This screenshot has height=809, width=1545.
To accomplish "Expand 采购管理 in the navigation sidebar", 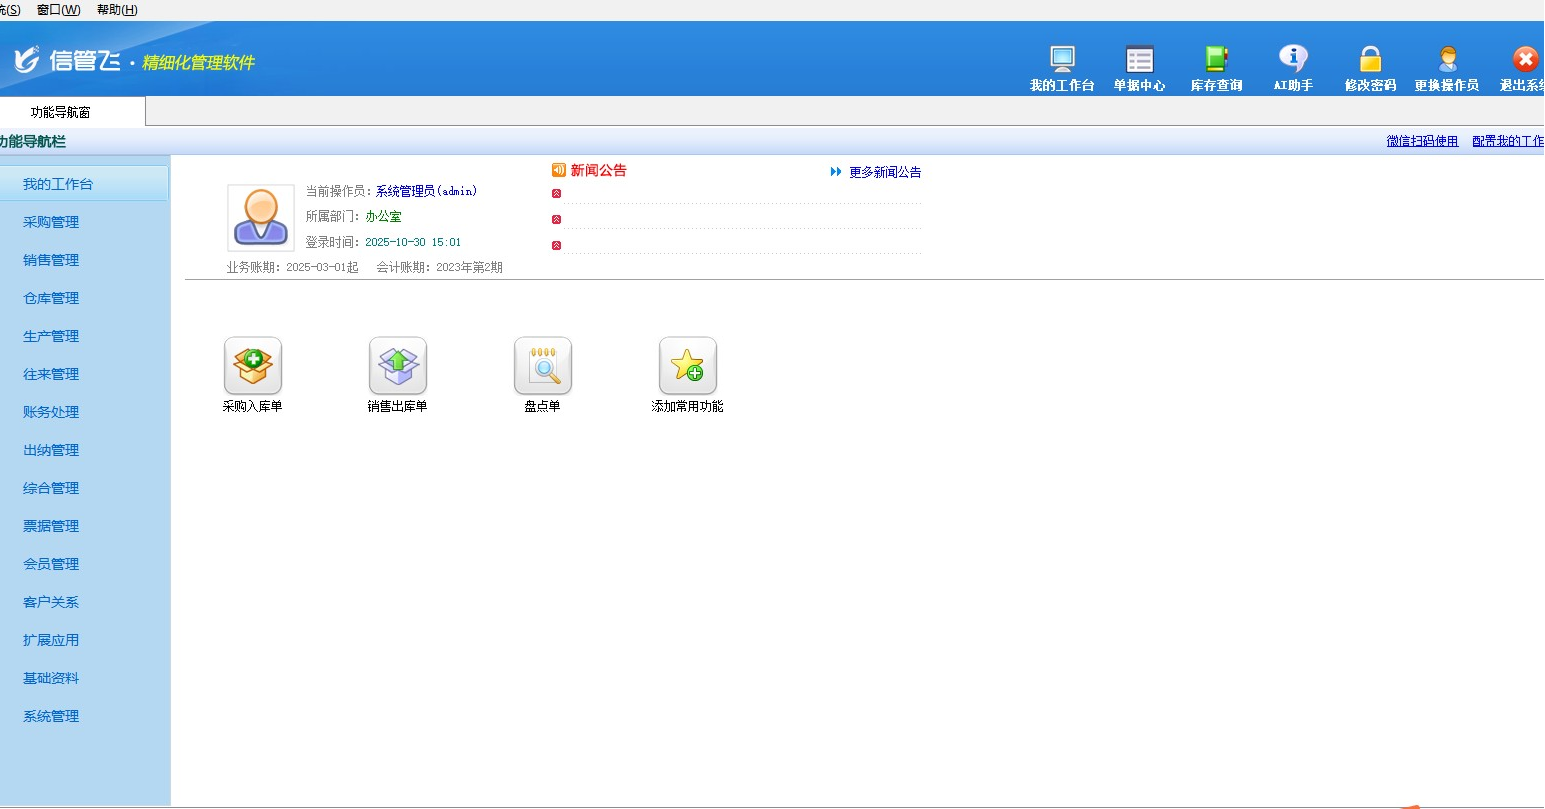I will click(x=51, y=222).
